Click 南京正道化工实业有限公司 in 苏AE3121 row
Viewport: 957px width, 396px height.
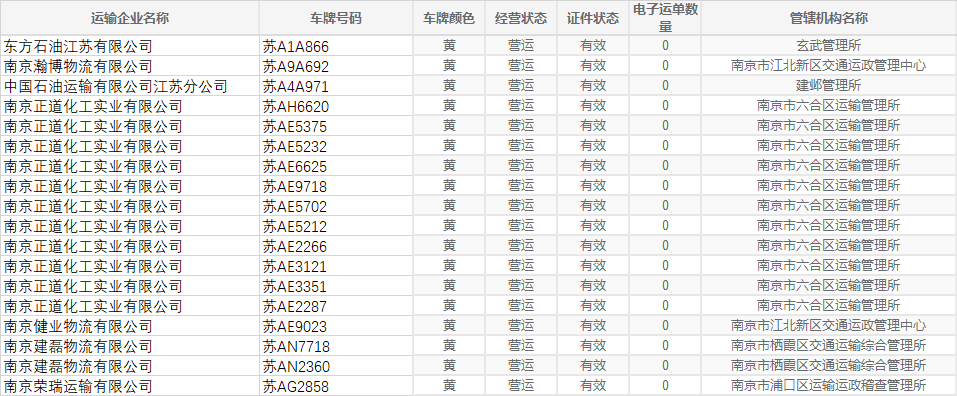click(x=129, y=266)
